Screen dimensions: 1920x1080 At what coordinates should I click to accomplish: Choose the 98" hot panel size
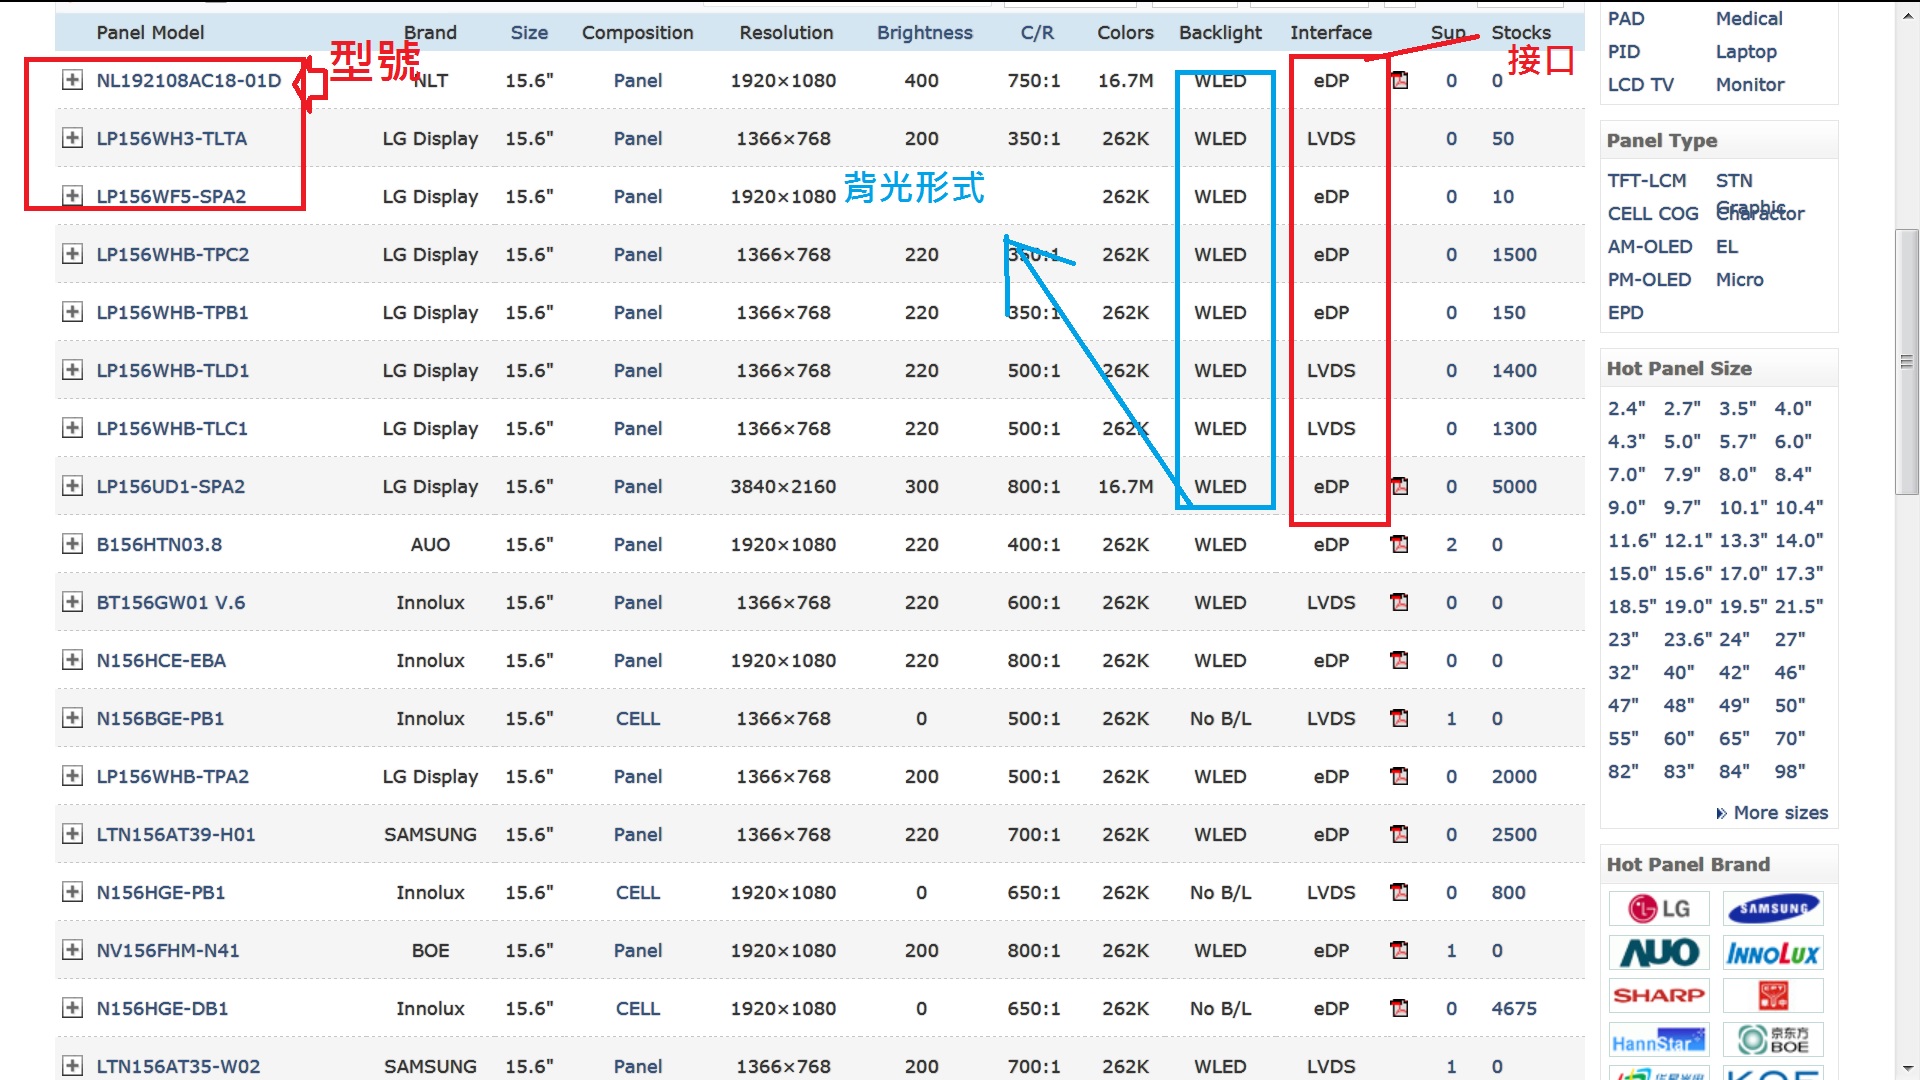[x=1790, y=772]
